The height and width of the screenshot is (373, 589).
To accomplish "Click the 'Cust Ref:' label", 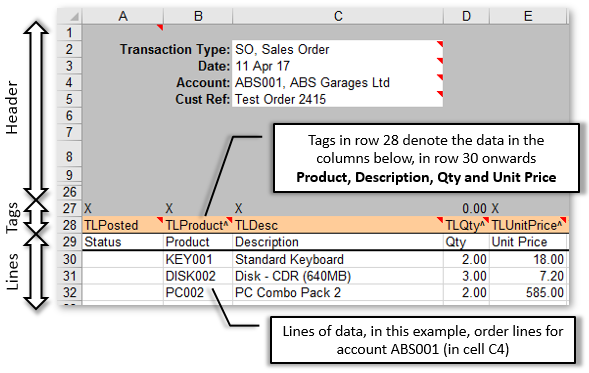I will pyautogui.click(x=202, y=99).
